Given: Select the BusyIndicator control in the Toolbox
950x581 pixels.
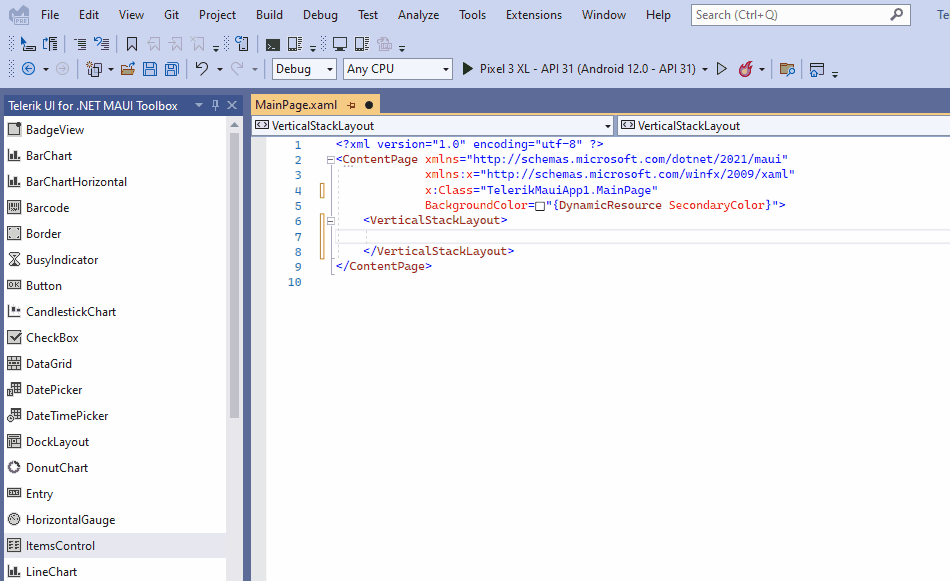Looking at the screenshot, I should (63, 259).
